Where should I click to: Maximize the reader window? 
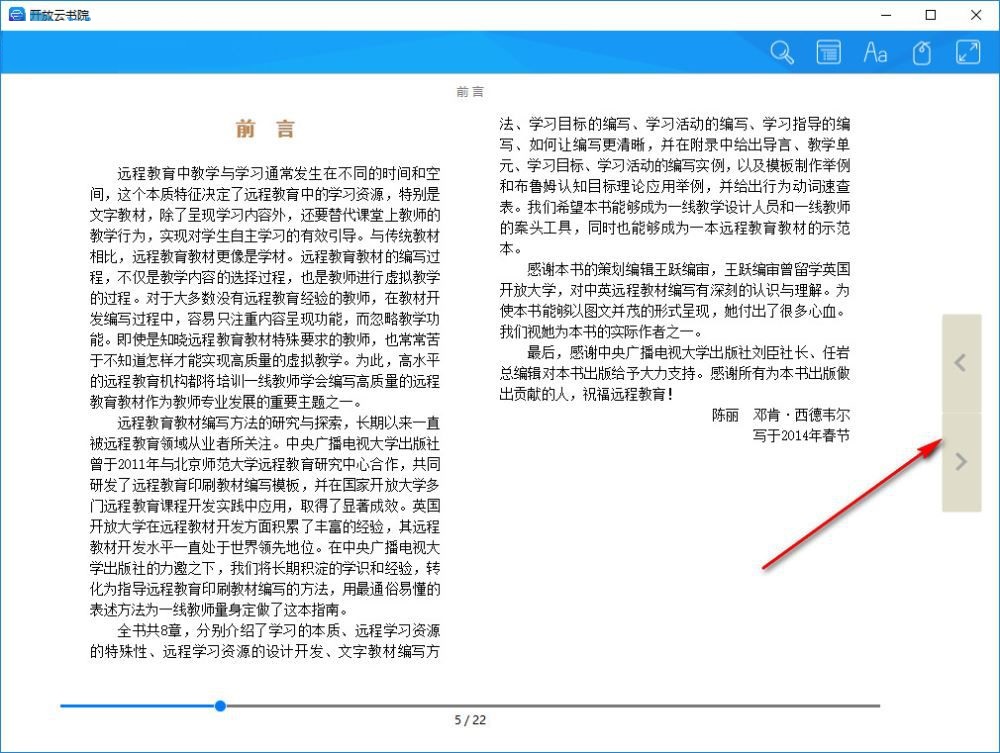point(930,15)
